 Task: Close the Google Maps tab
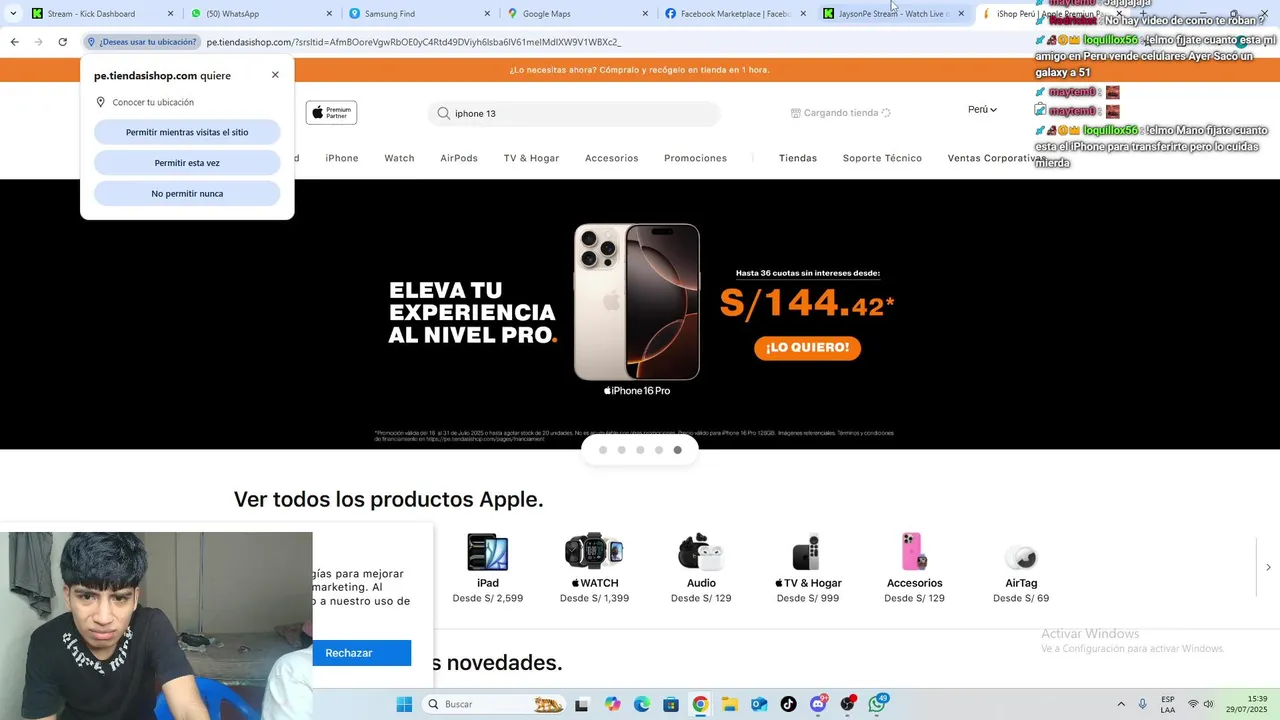(645, 14)
